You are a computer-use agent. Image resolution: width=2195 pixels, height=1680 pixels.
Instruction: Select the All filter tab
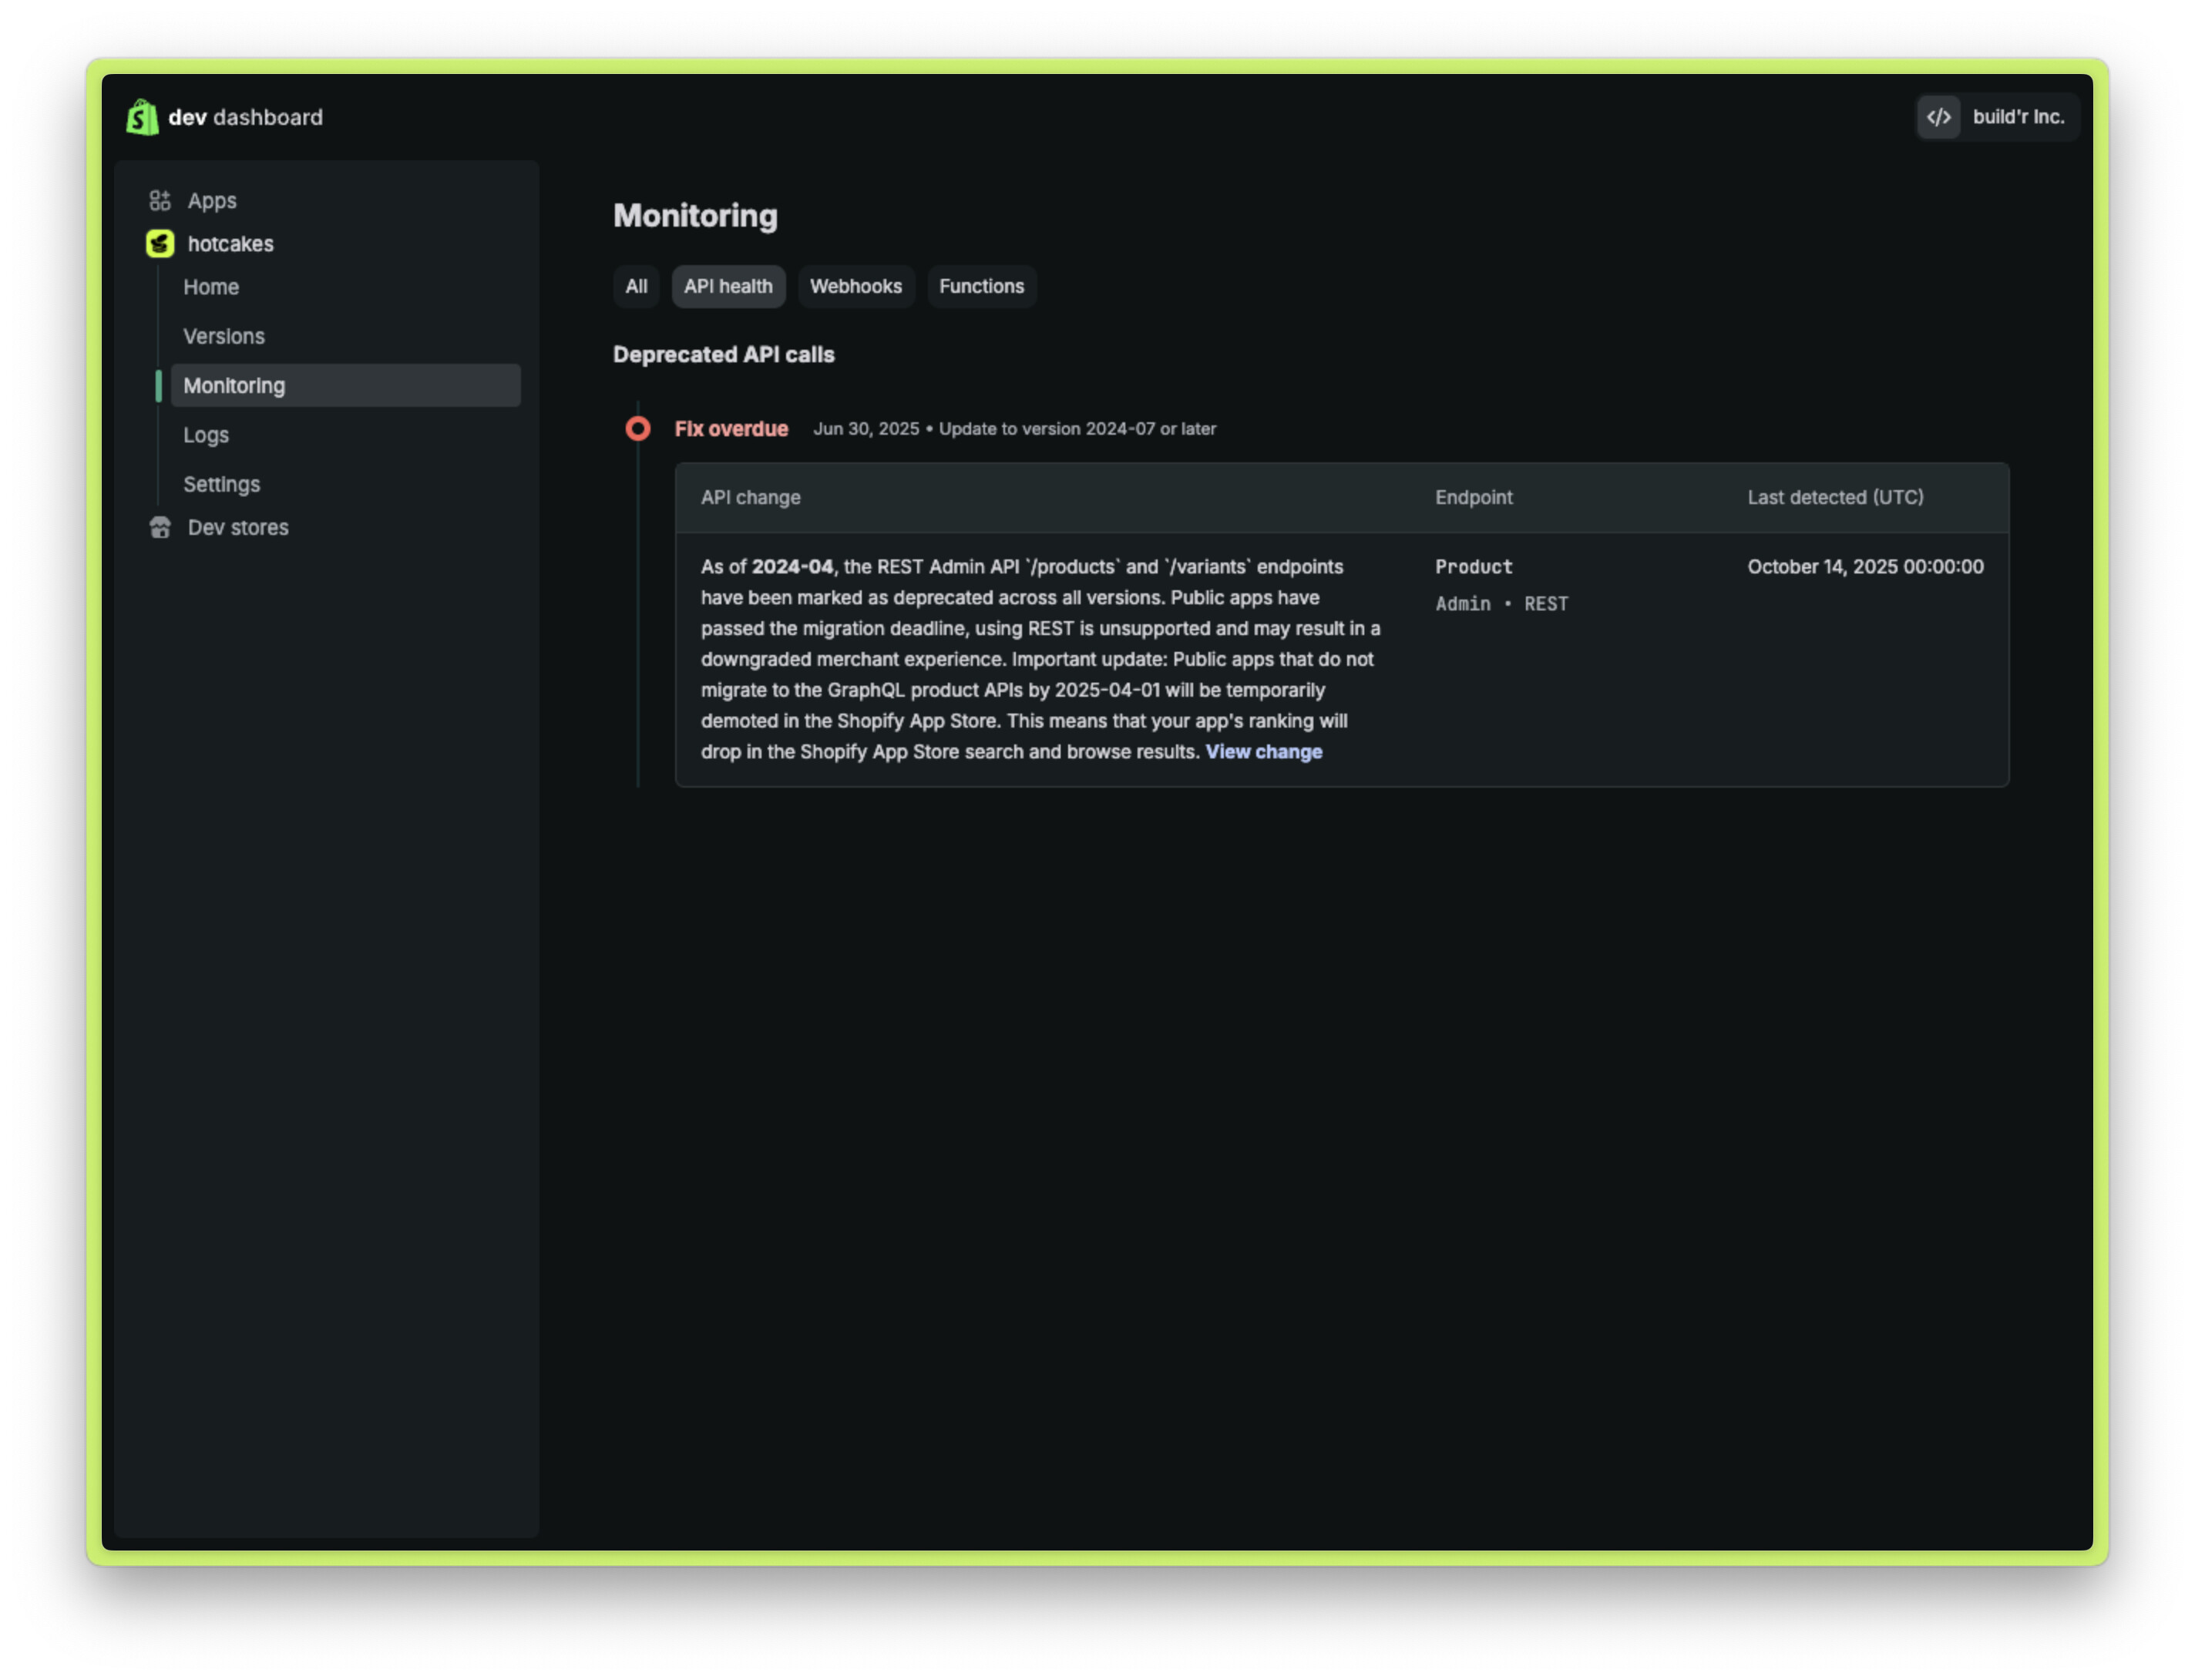pos(636,287)
